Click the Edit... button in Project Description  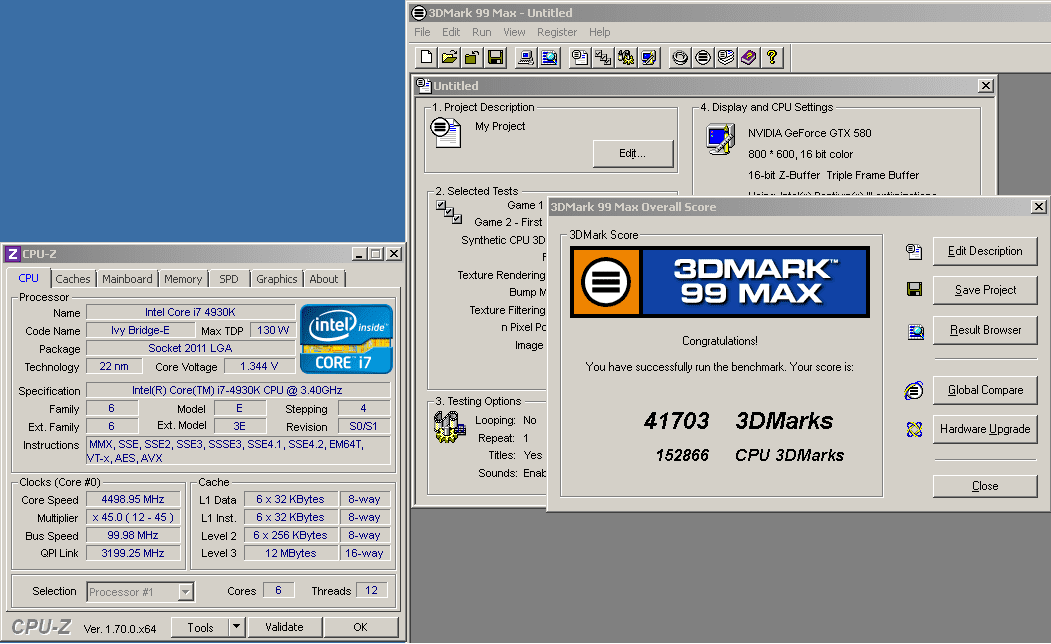633,153
